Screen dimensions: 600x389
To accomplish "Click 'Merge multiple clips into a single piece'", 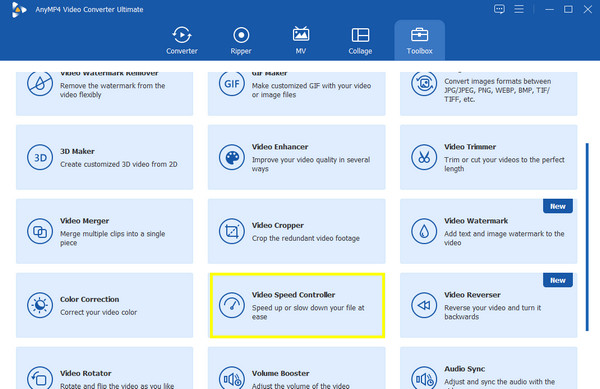I will (x=112, y=238).
